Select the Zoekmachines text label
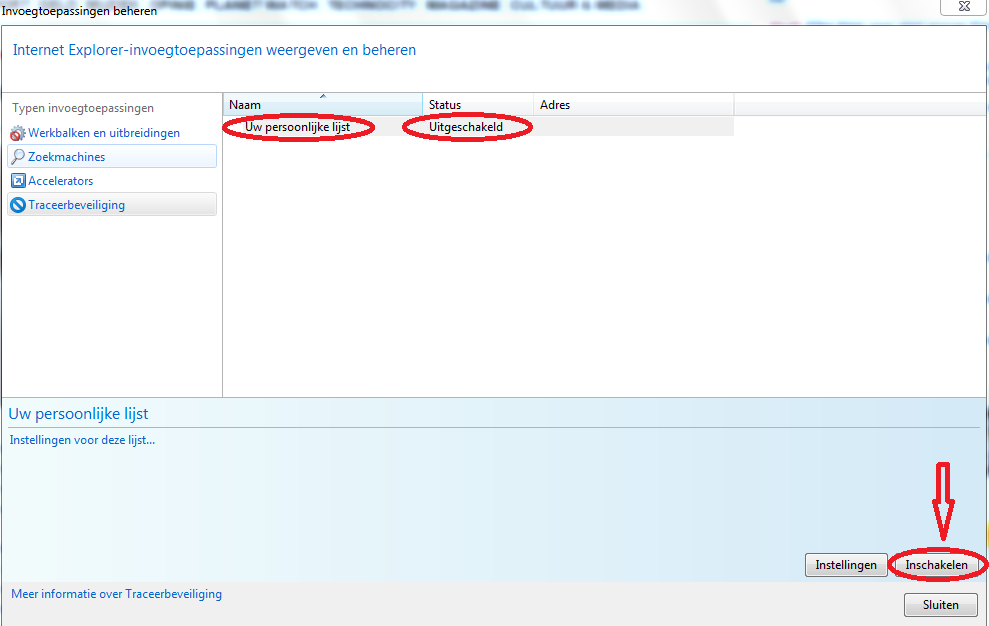Image resolution: width=989 pixels, height=626 pixels. tap(66, 157)
